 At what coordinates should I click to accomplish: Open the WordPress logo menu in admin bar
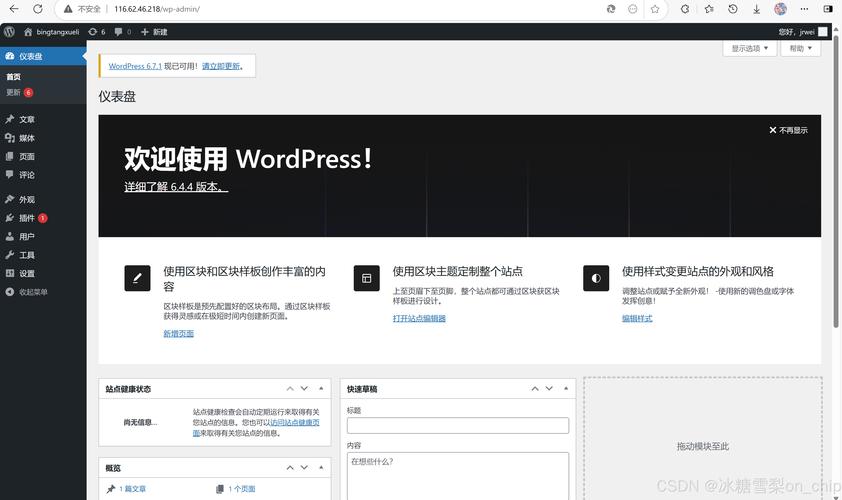pos(9,32)
